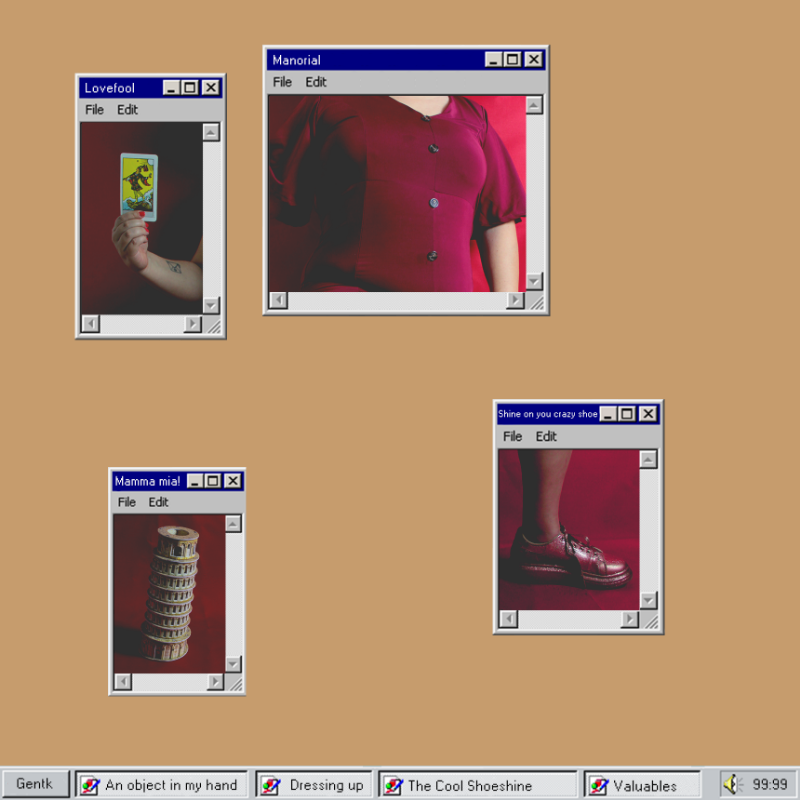Viewport: 800px width, 800px height.
Task: Click the scroll right arrow in Manorial window
Action: click(515, 300)
